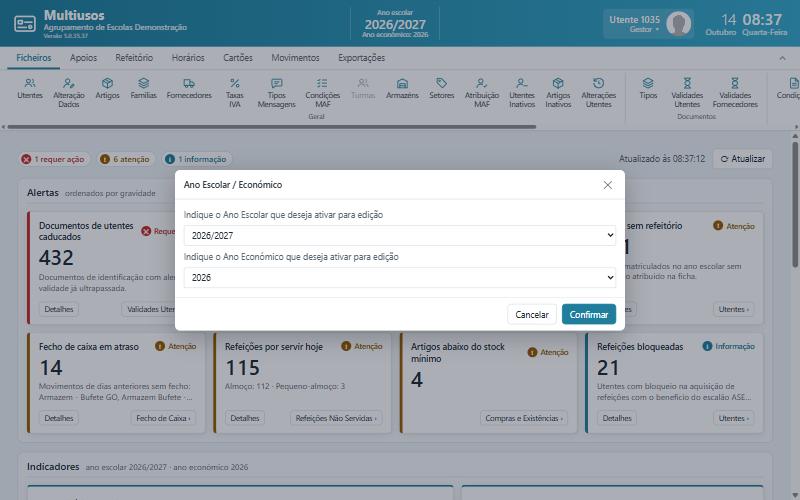The width and height of the screenshot is (800, 500).
Task: Click the horizontal ribbon scrollbar
Action: tap(271, 127)
